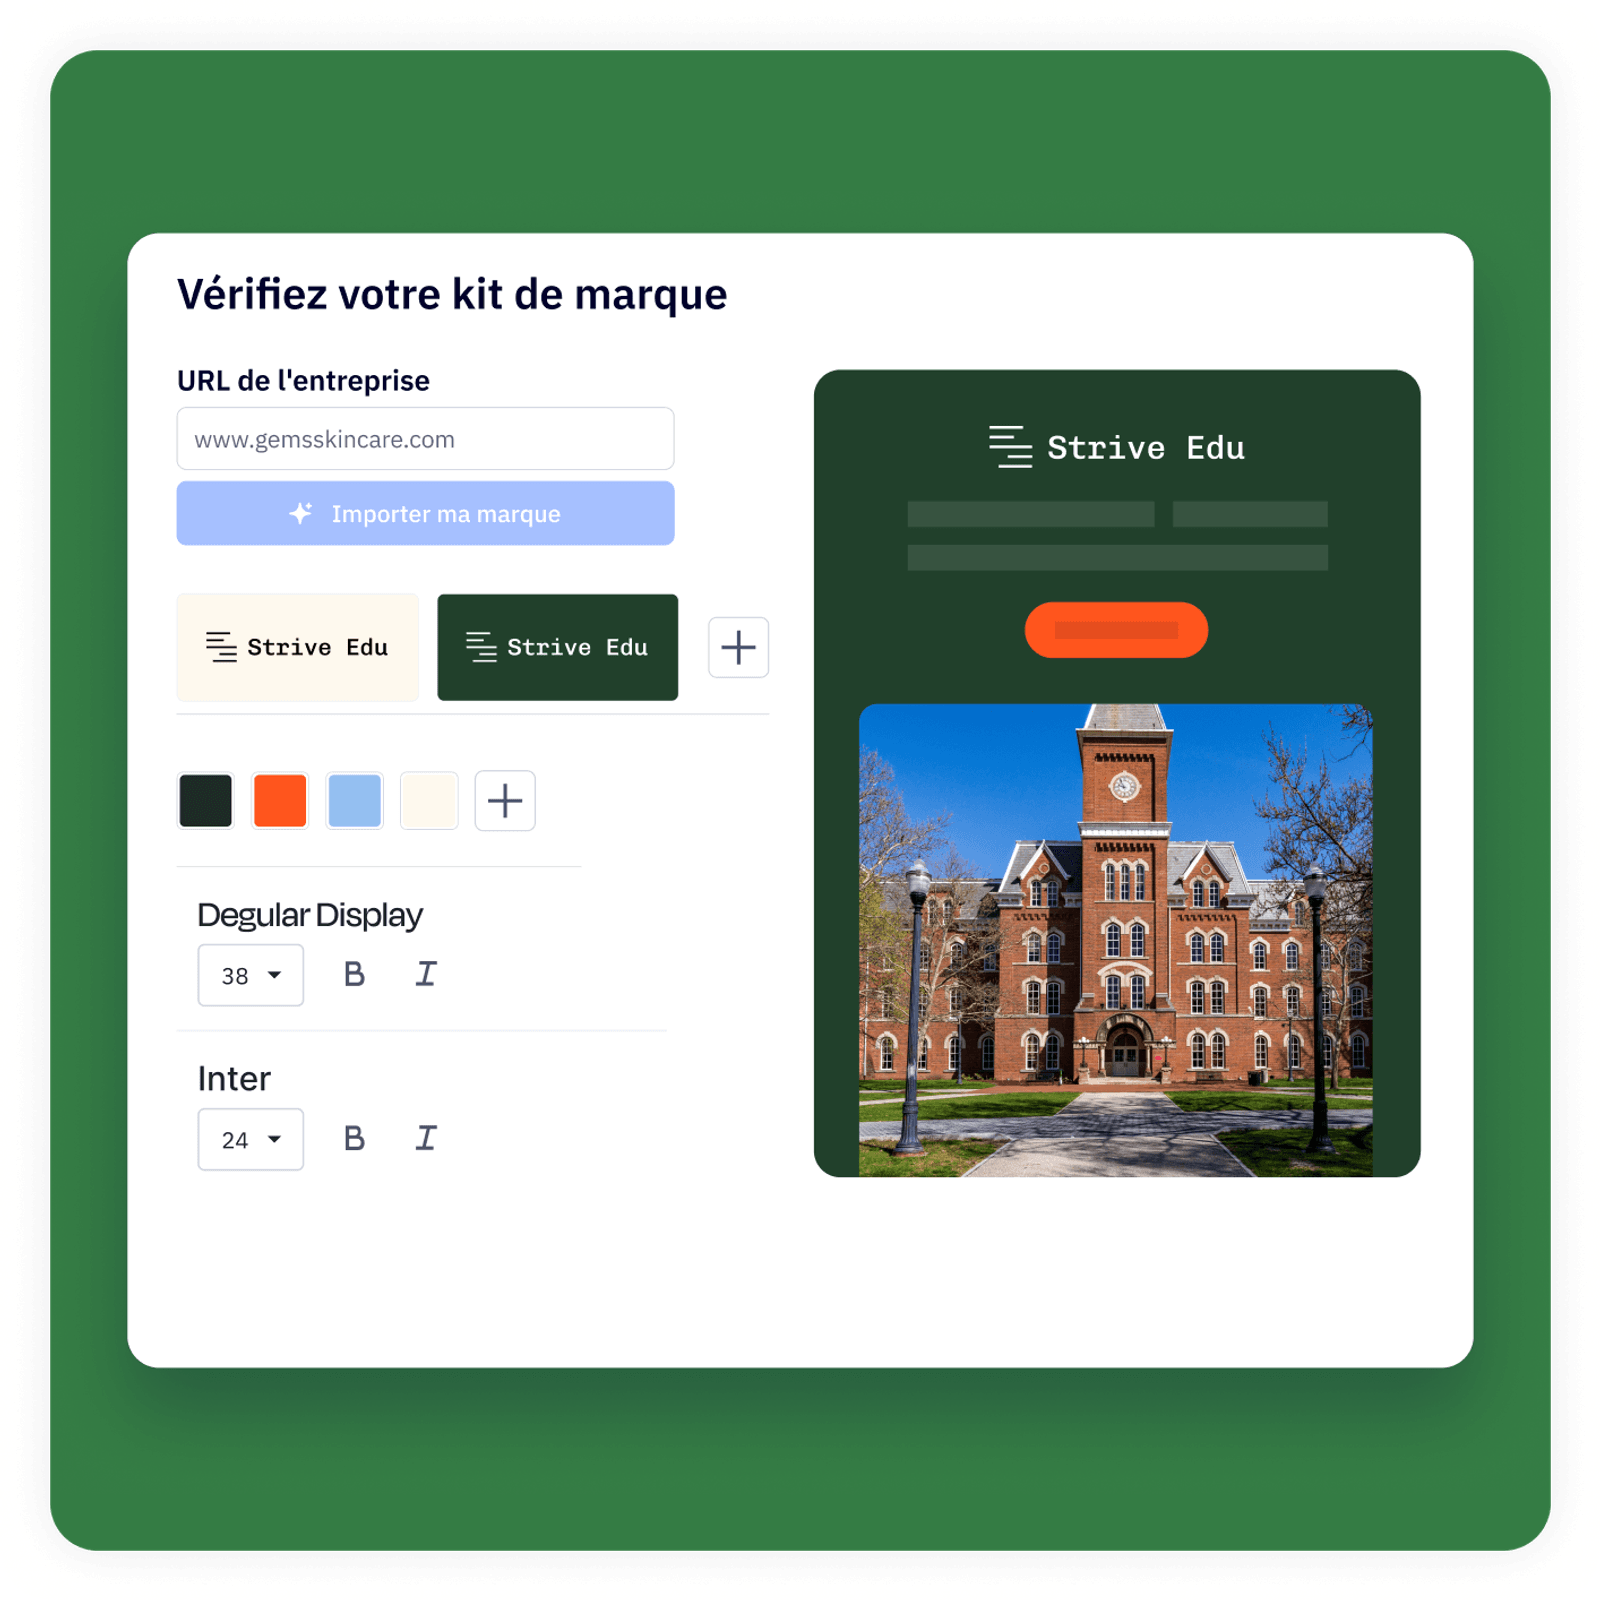Image resolution: width=1600 pixels, height=1600 pixels.
Task: Select the orange color swatch
Action: pos(280,801)
